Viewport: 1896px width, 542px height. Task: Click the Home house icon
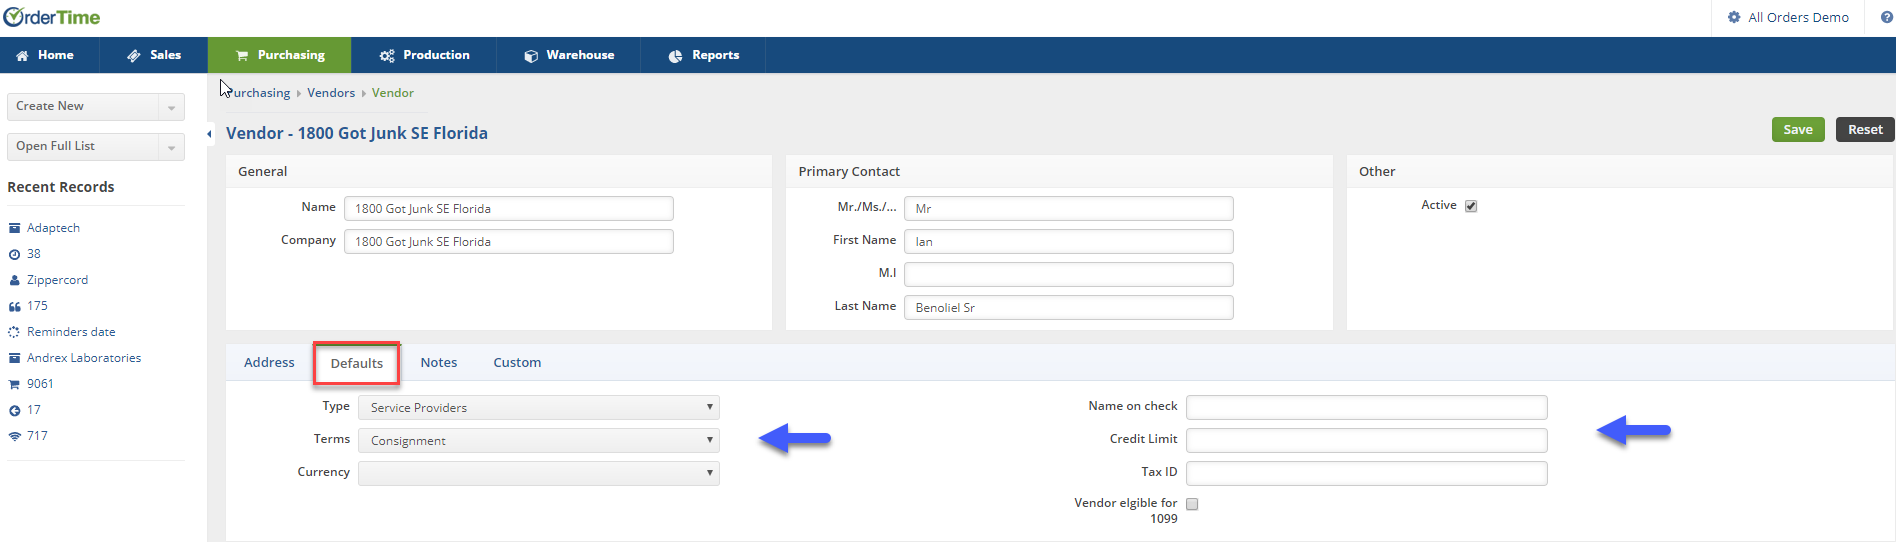click(22, 56)
